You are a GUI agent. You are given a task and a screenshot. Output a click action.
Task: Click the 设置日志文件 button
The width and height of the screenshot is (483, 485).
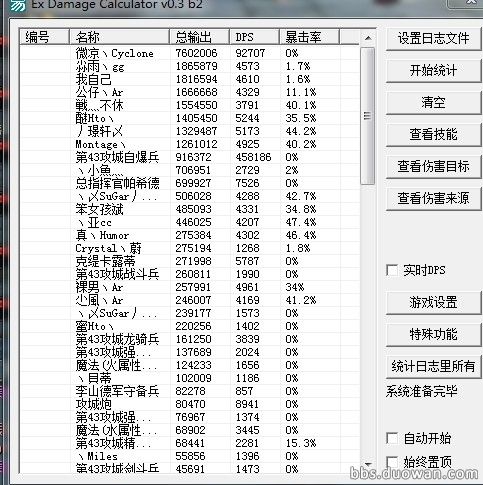tap(433, 39)
